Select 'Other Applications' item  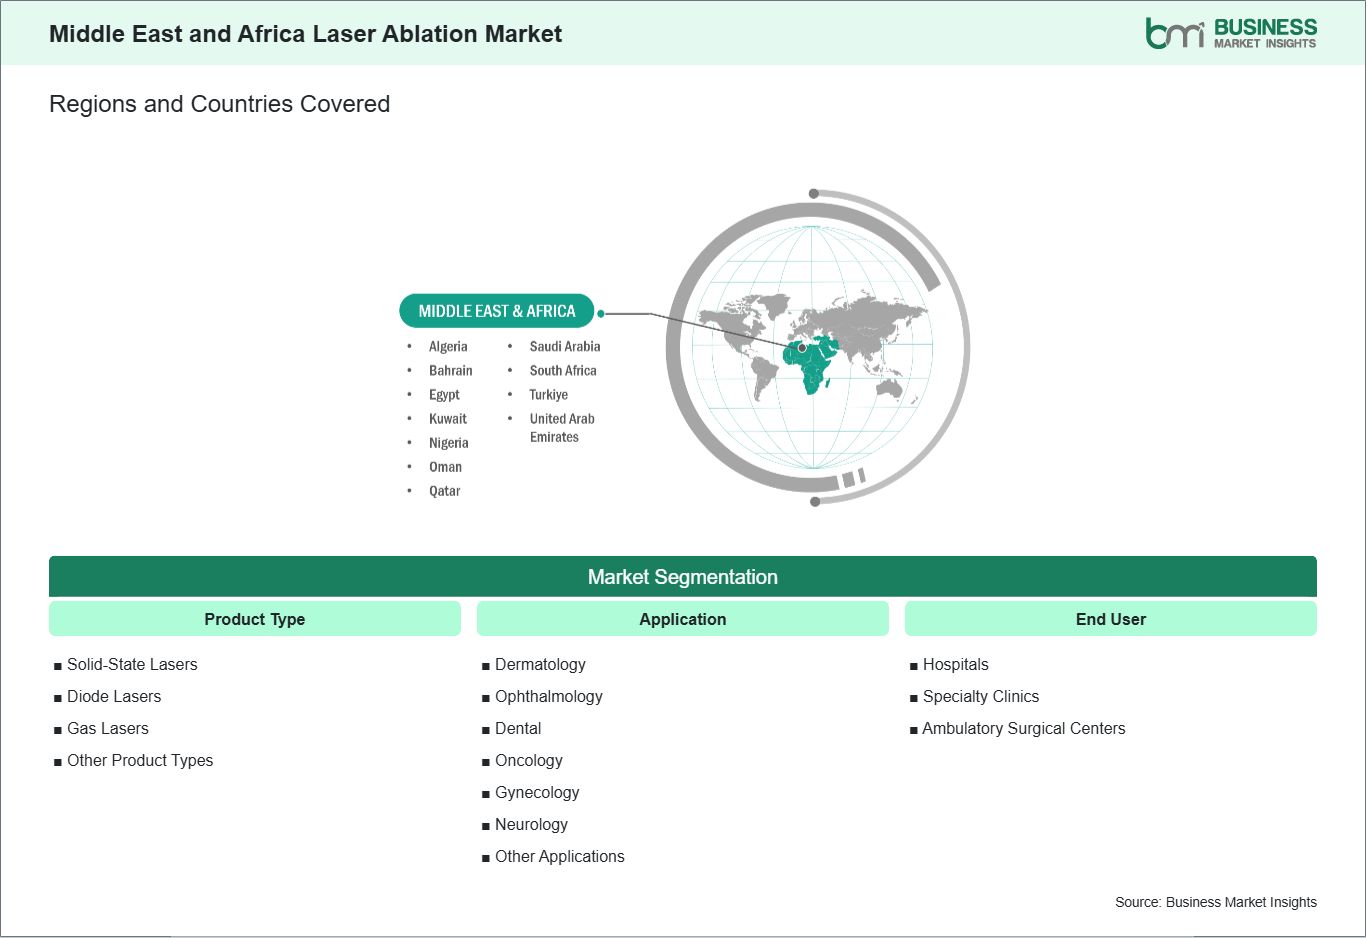(x=560, y=856)
